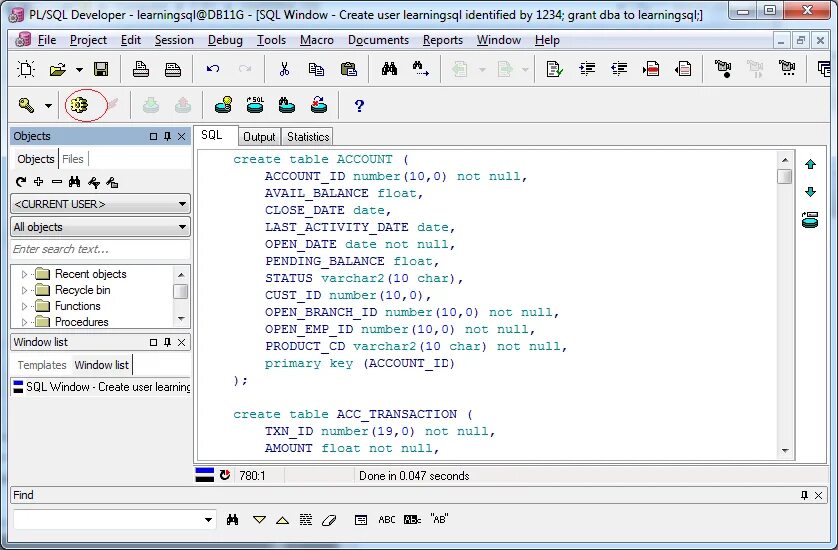Click the Find next down-triangle icon
This screenshot has width=838, height=550.
point(259,520)
